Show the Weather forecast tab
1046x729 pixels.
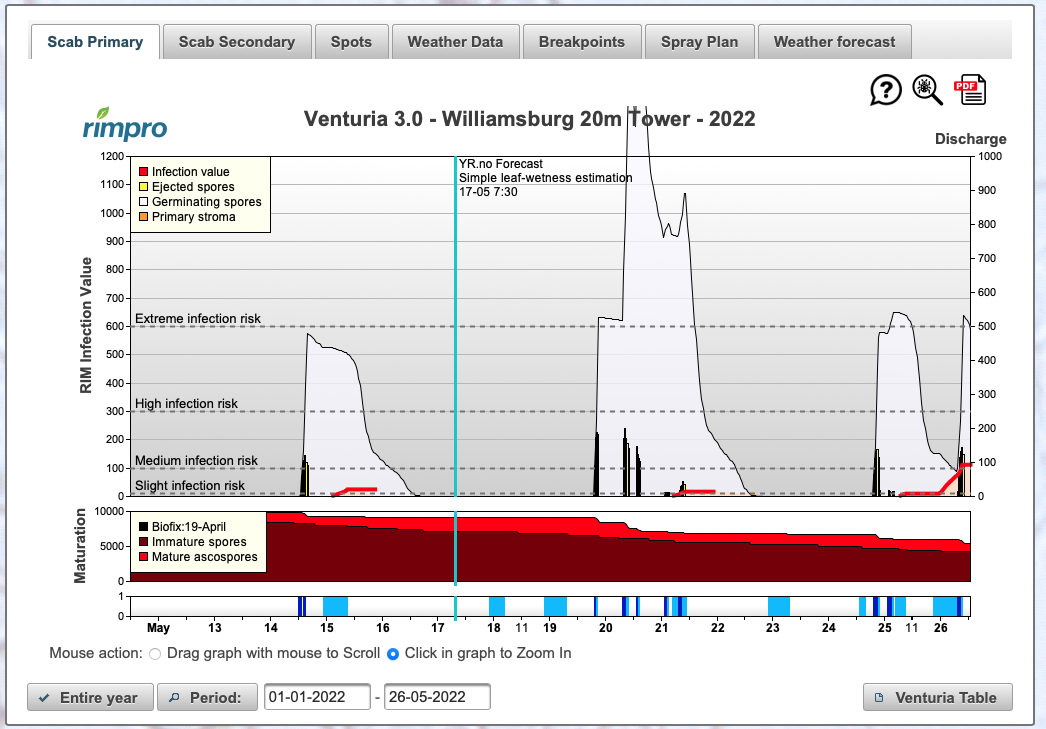(835, 42)
